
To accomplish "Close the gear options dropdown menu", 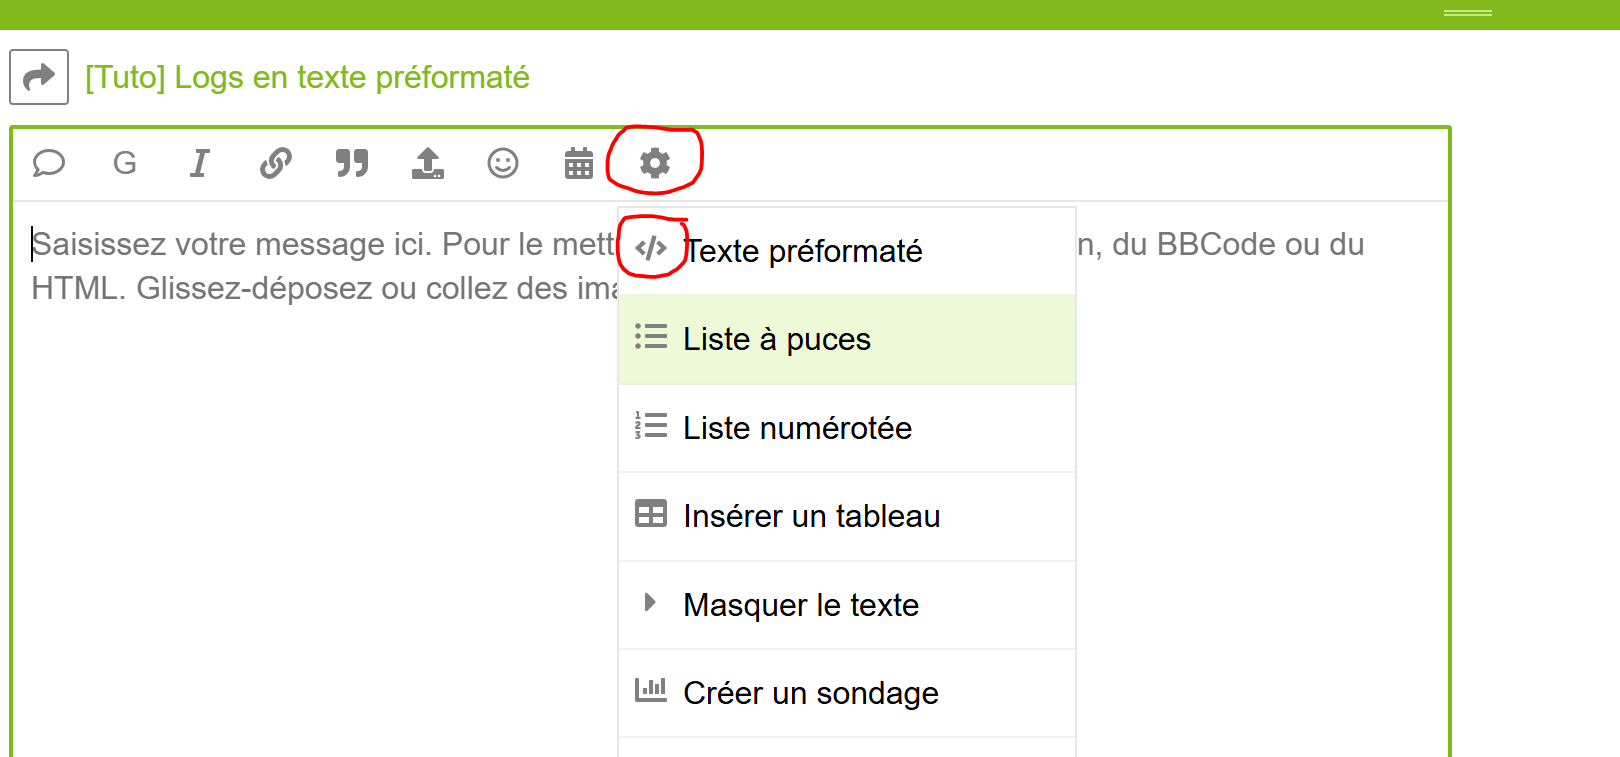I will coord(655,163).
